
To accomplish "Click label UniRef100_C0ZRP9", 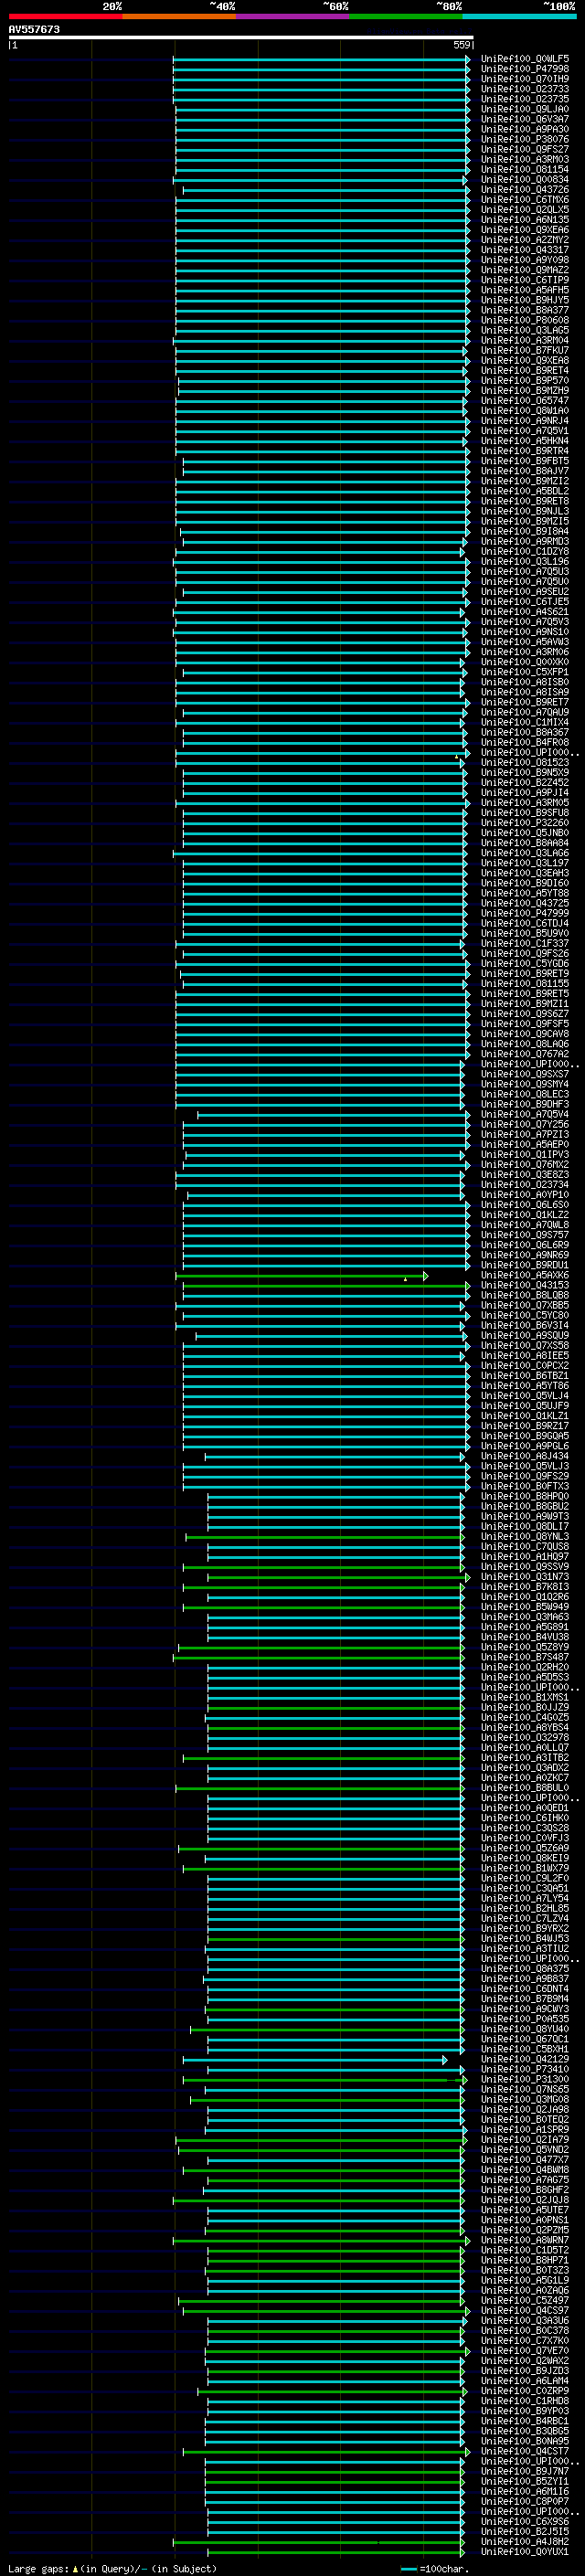I will point(525,2391).
